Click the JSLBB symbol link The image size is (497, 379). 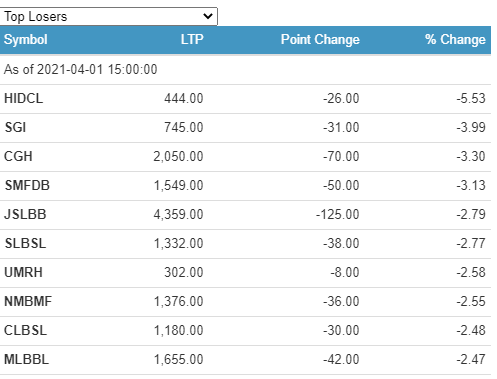coord(25,215)
